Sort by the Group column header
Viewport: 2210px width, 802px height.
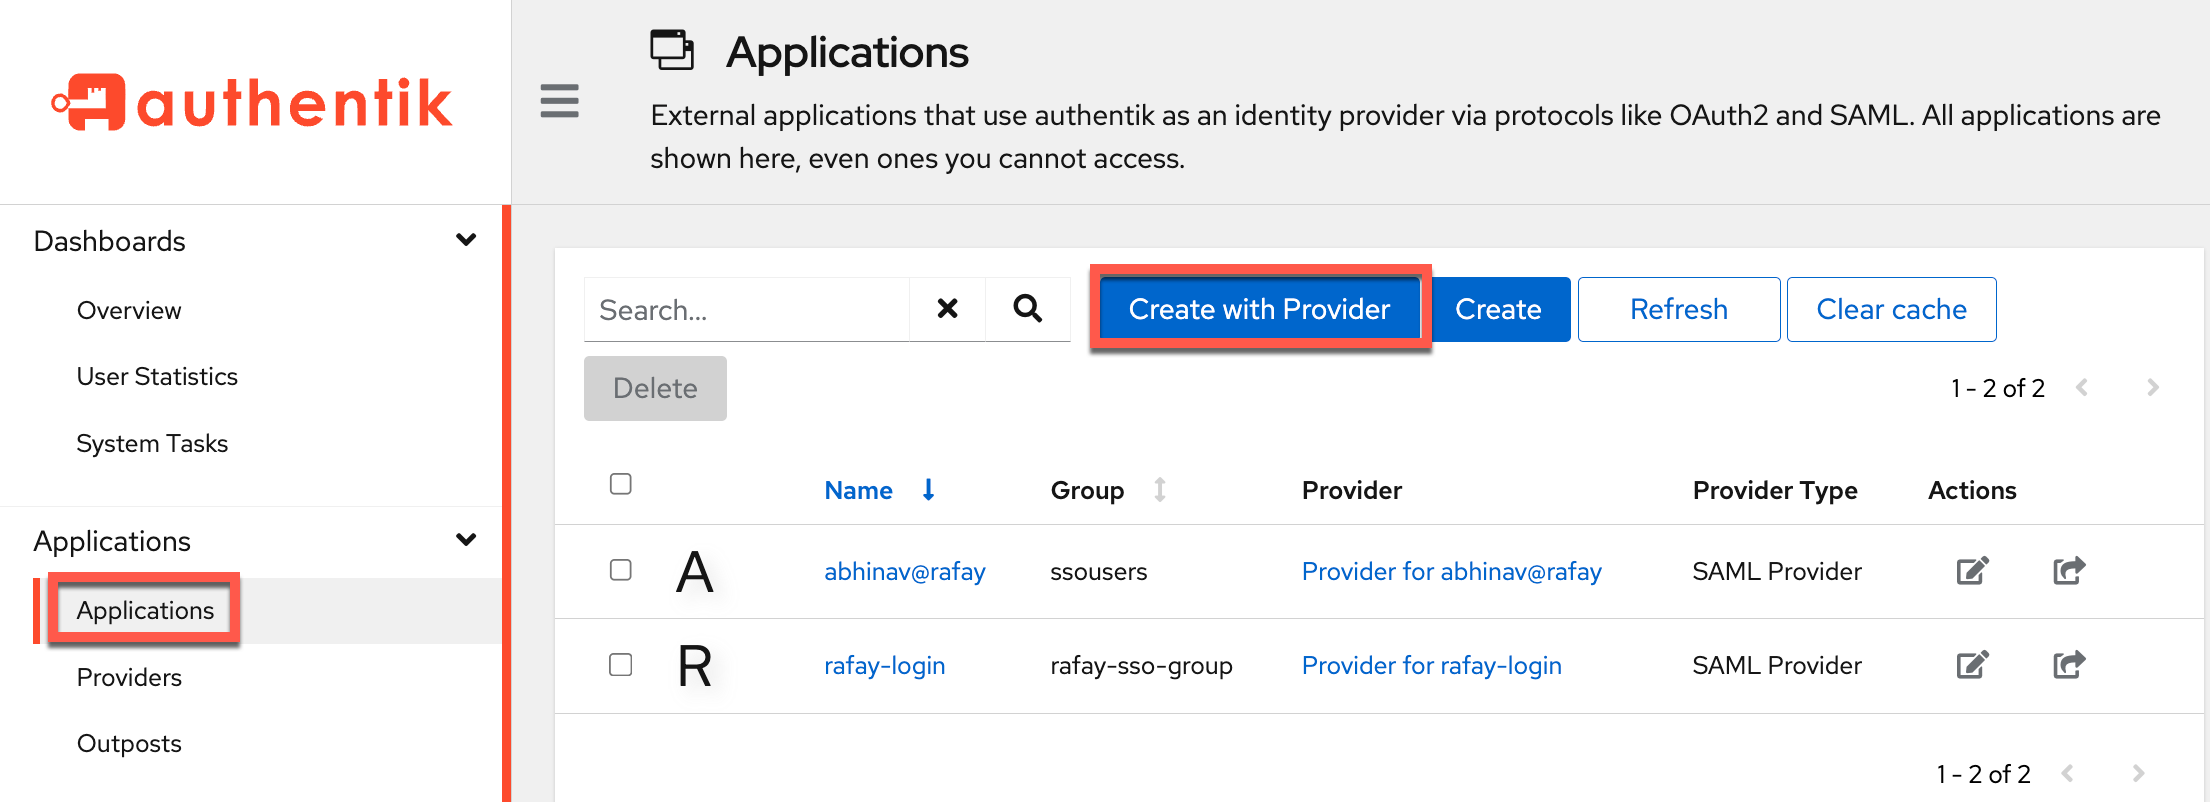pos(1087,490)
